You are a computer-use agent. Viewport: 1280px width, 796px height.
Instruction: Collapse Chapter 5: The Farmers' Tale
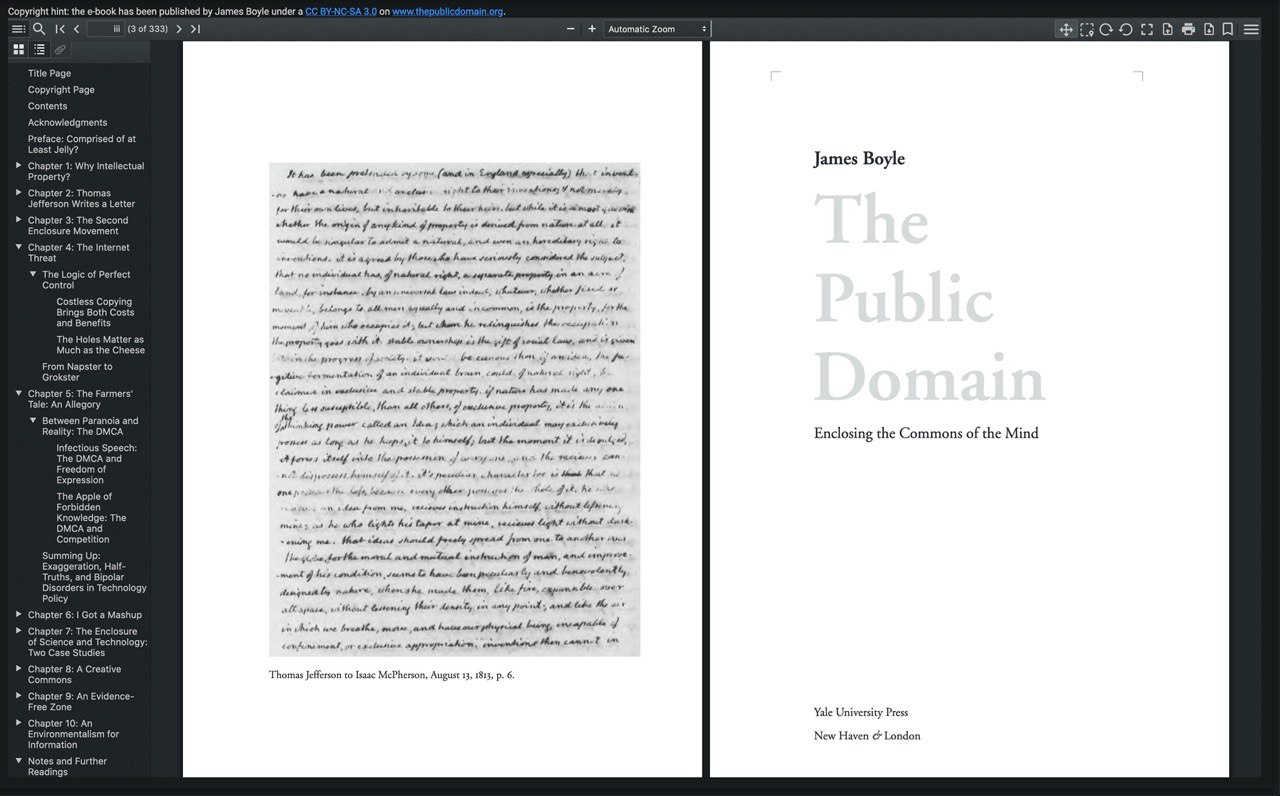[19, 393]
